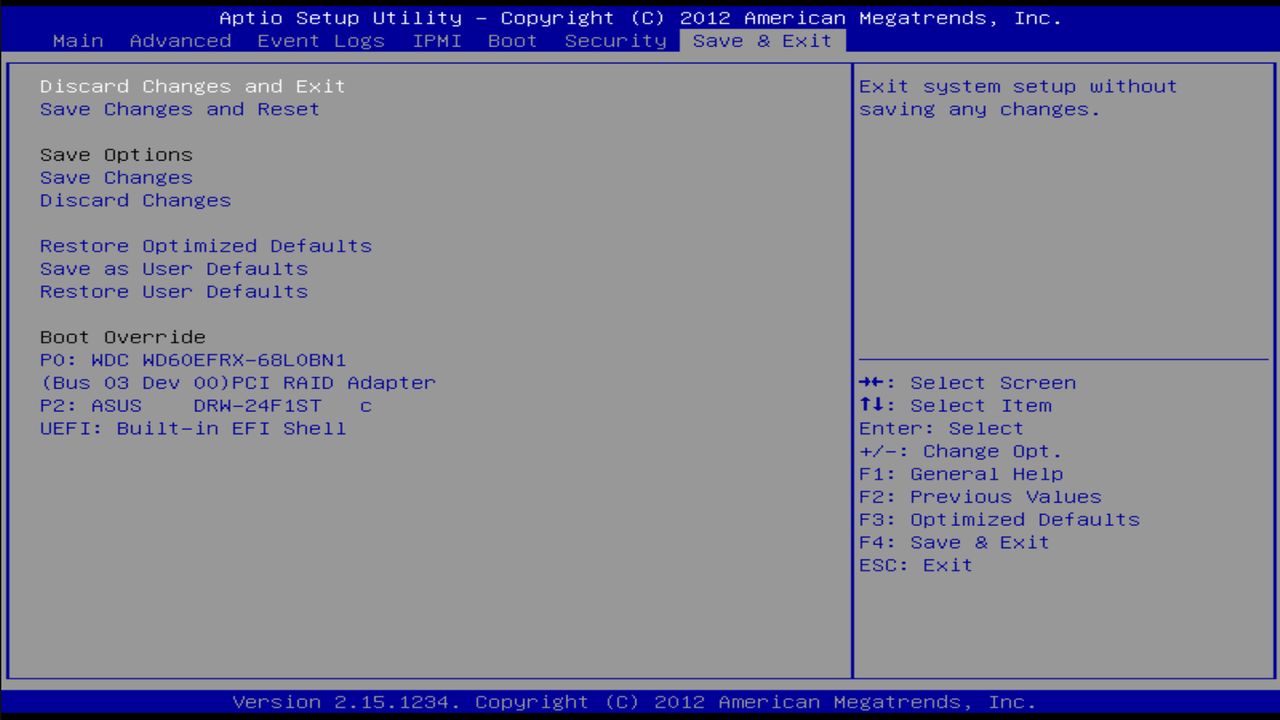Boot from P2: ASUS DRW-24F1ST
This screenshot has width=1280, height=720.
pos(206,406)
